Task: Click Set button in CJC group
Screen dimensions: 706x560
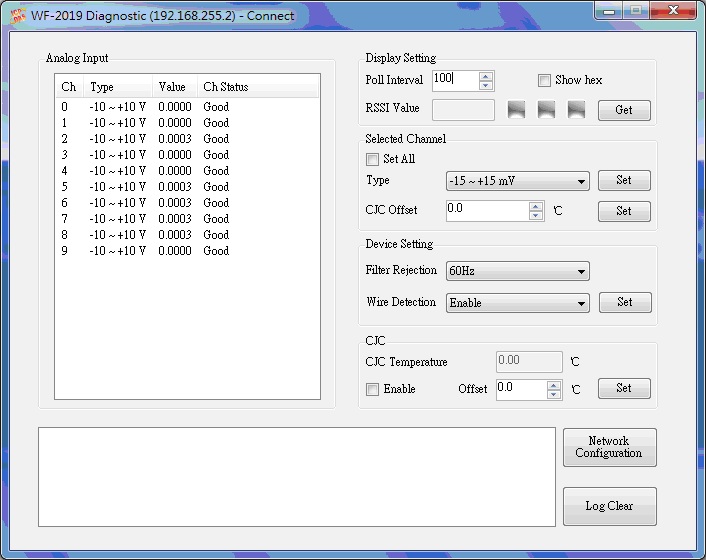Action: pos(624,388)
